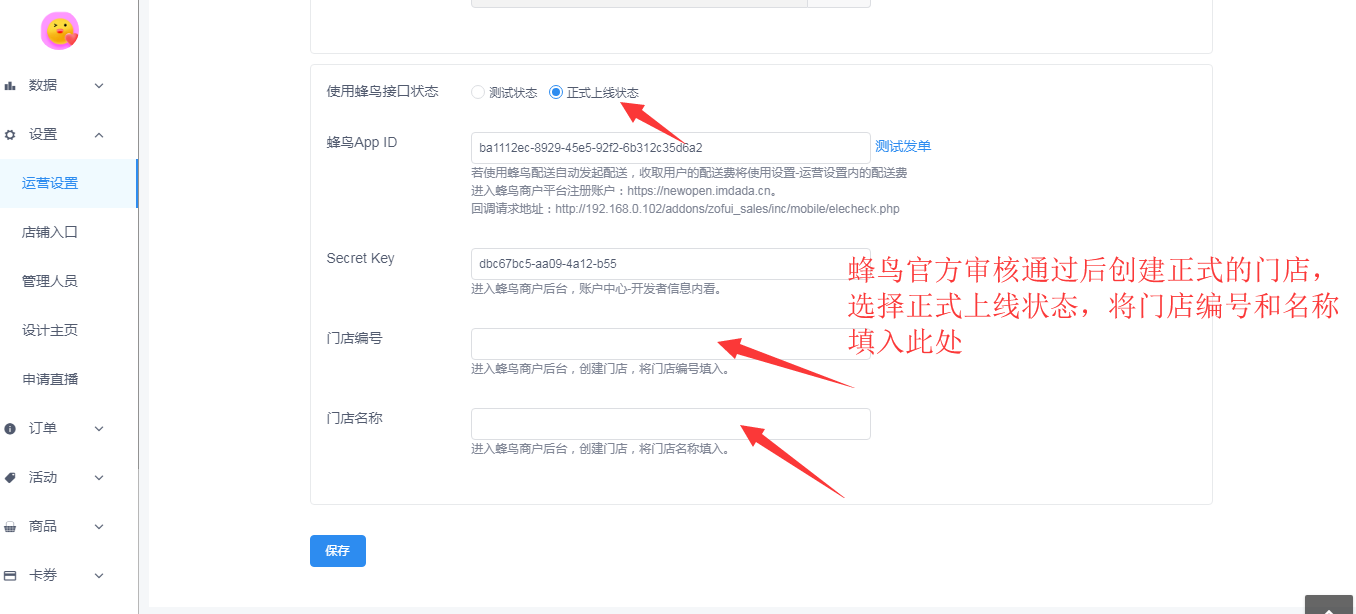1356x614 pixels.
Task: Click into the 门店名称 input field
Action: pyautogui.click(x=671, y=424)
